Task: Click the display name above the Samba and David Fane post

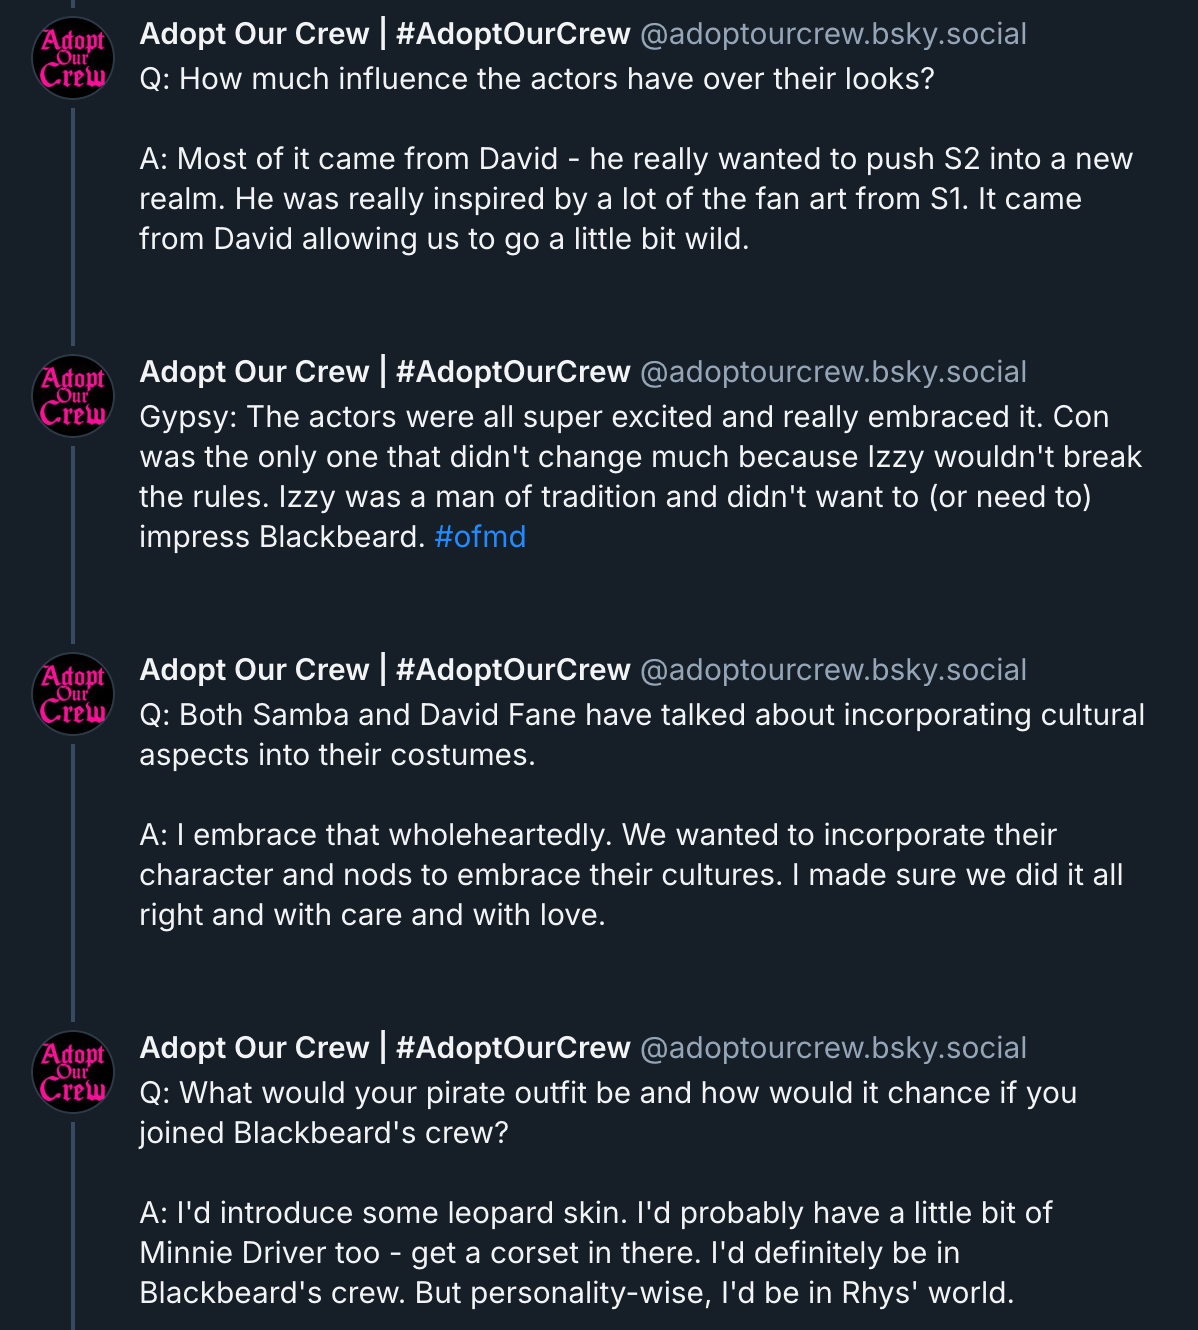Action: pos(385,670)
